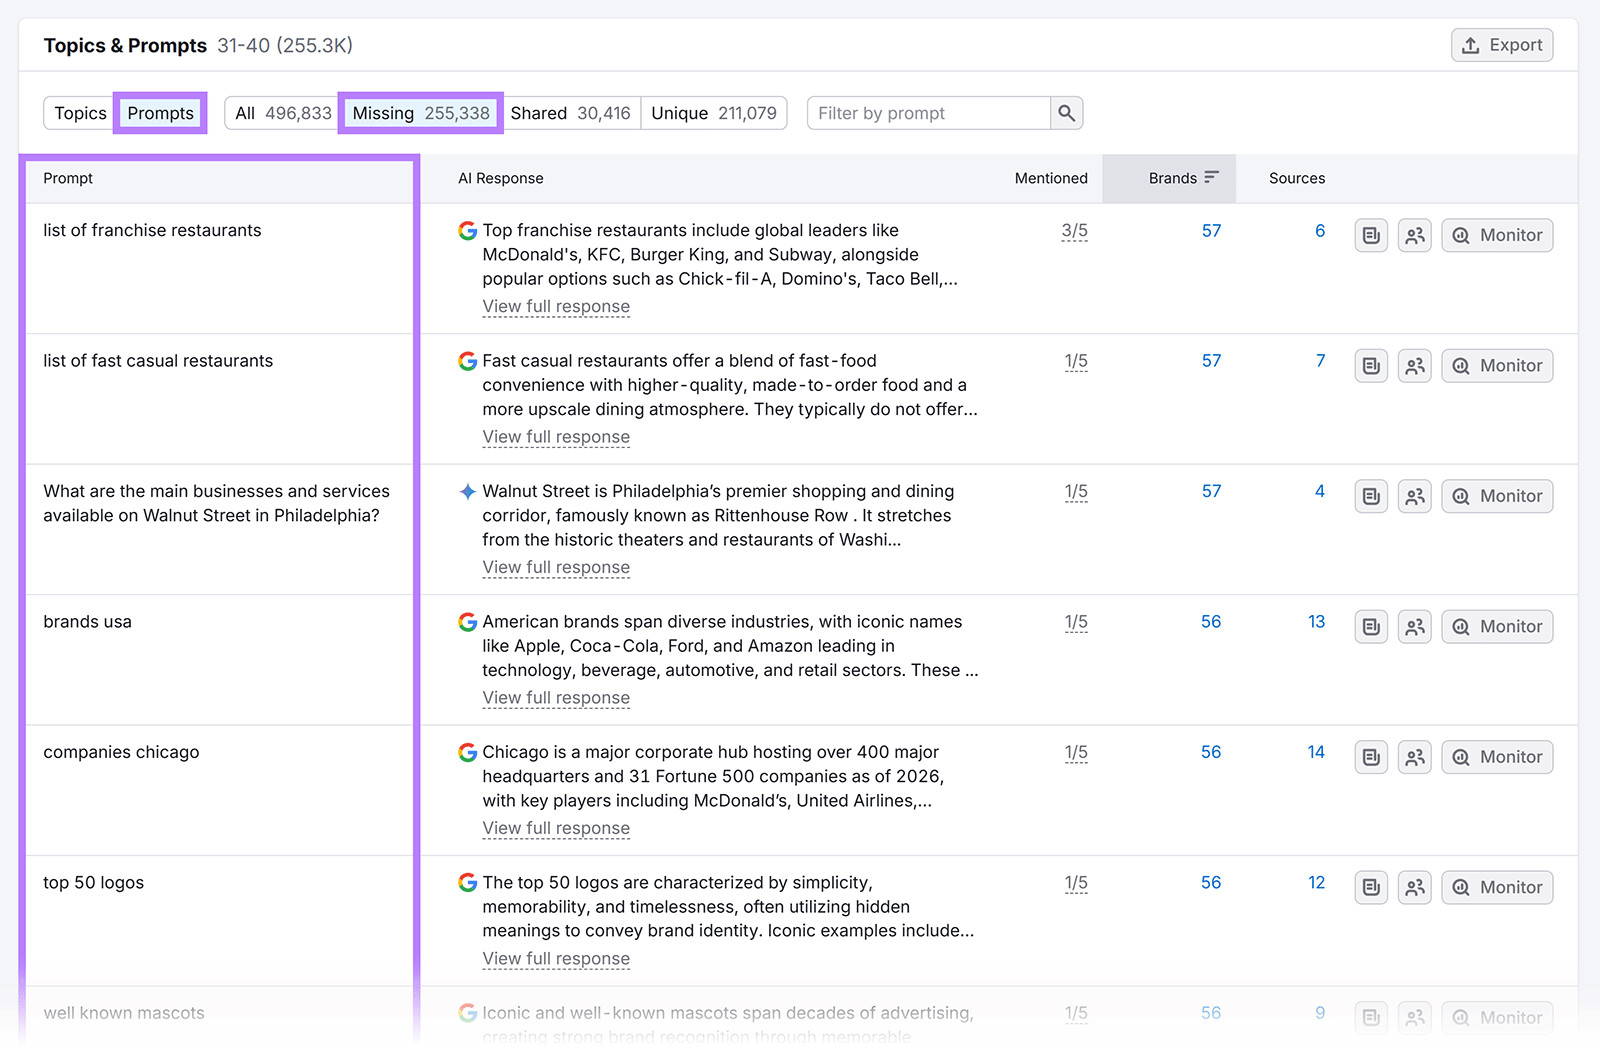The width and height of the screenshot is (1600, 1049).
Task: Click 1/5 mentioned for fast casual restaurants
Action: [x=1076, y=361]
